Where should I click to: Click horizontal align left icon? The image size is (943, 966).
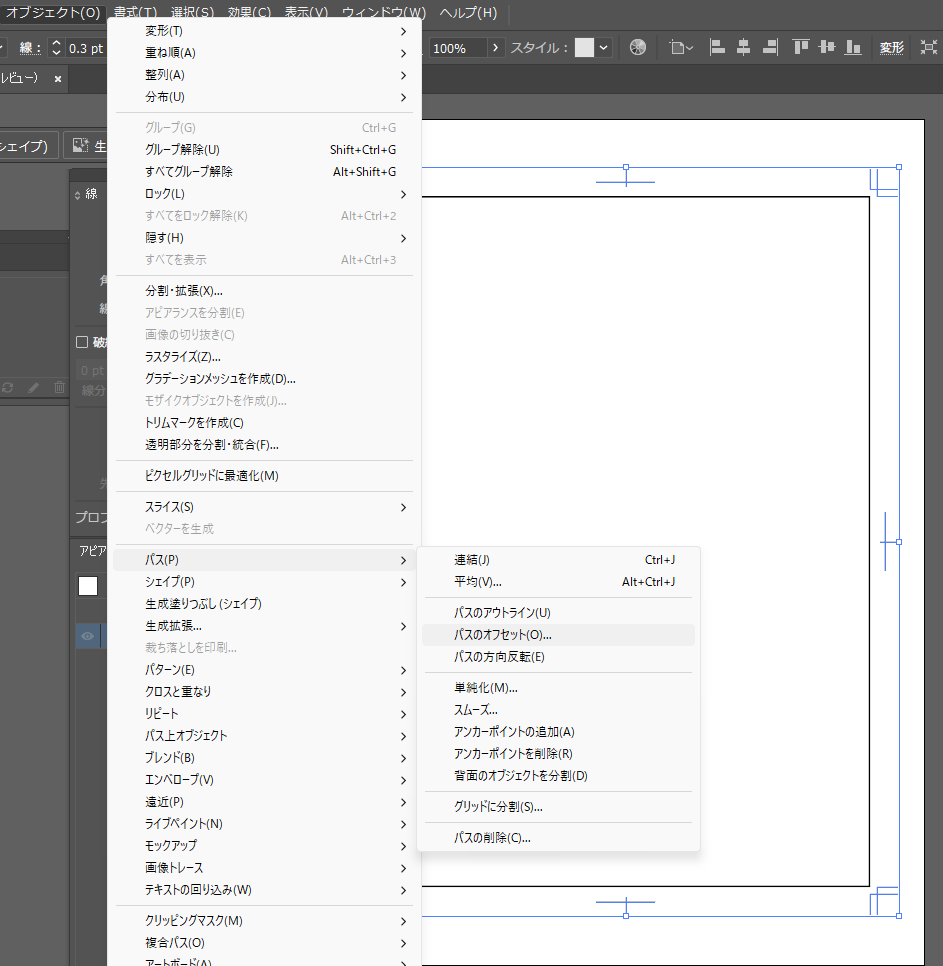718,47
